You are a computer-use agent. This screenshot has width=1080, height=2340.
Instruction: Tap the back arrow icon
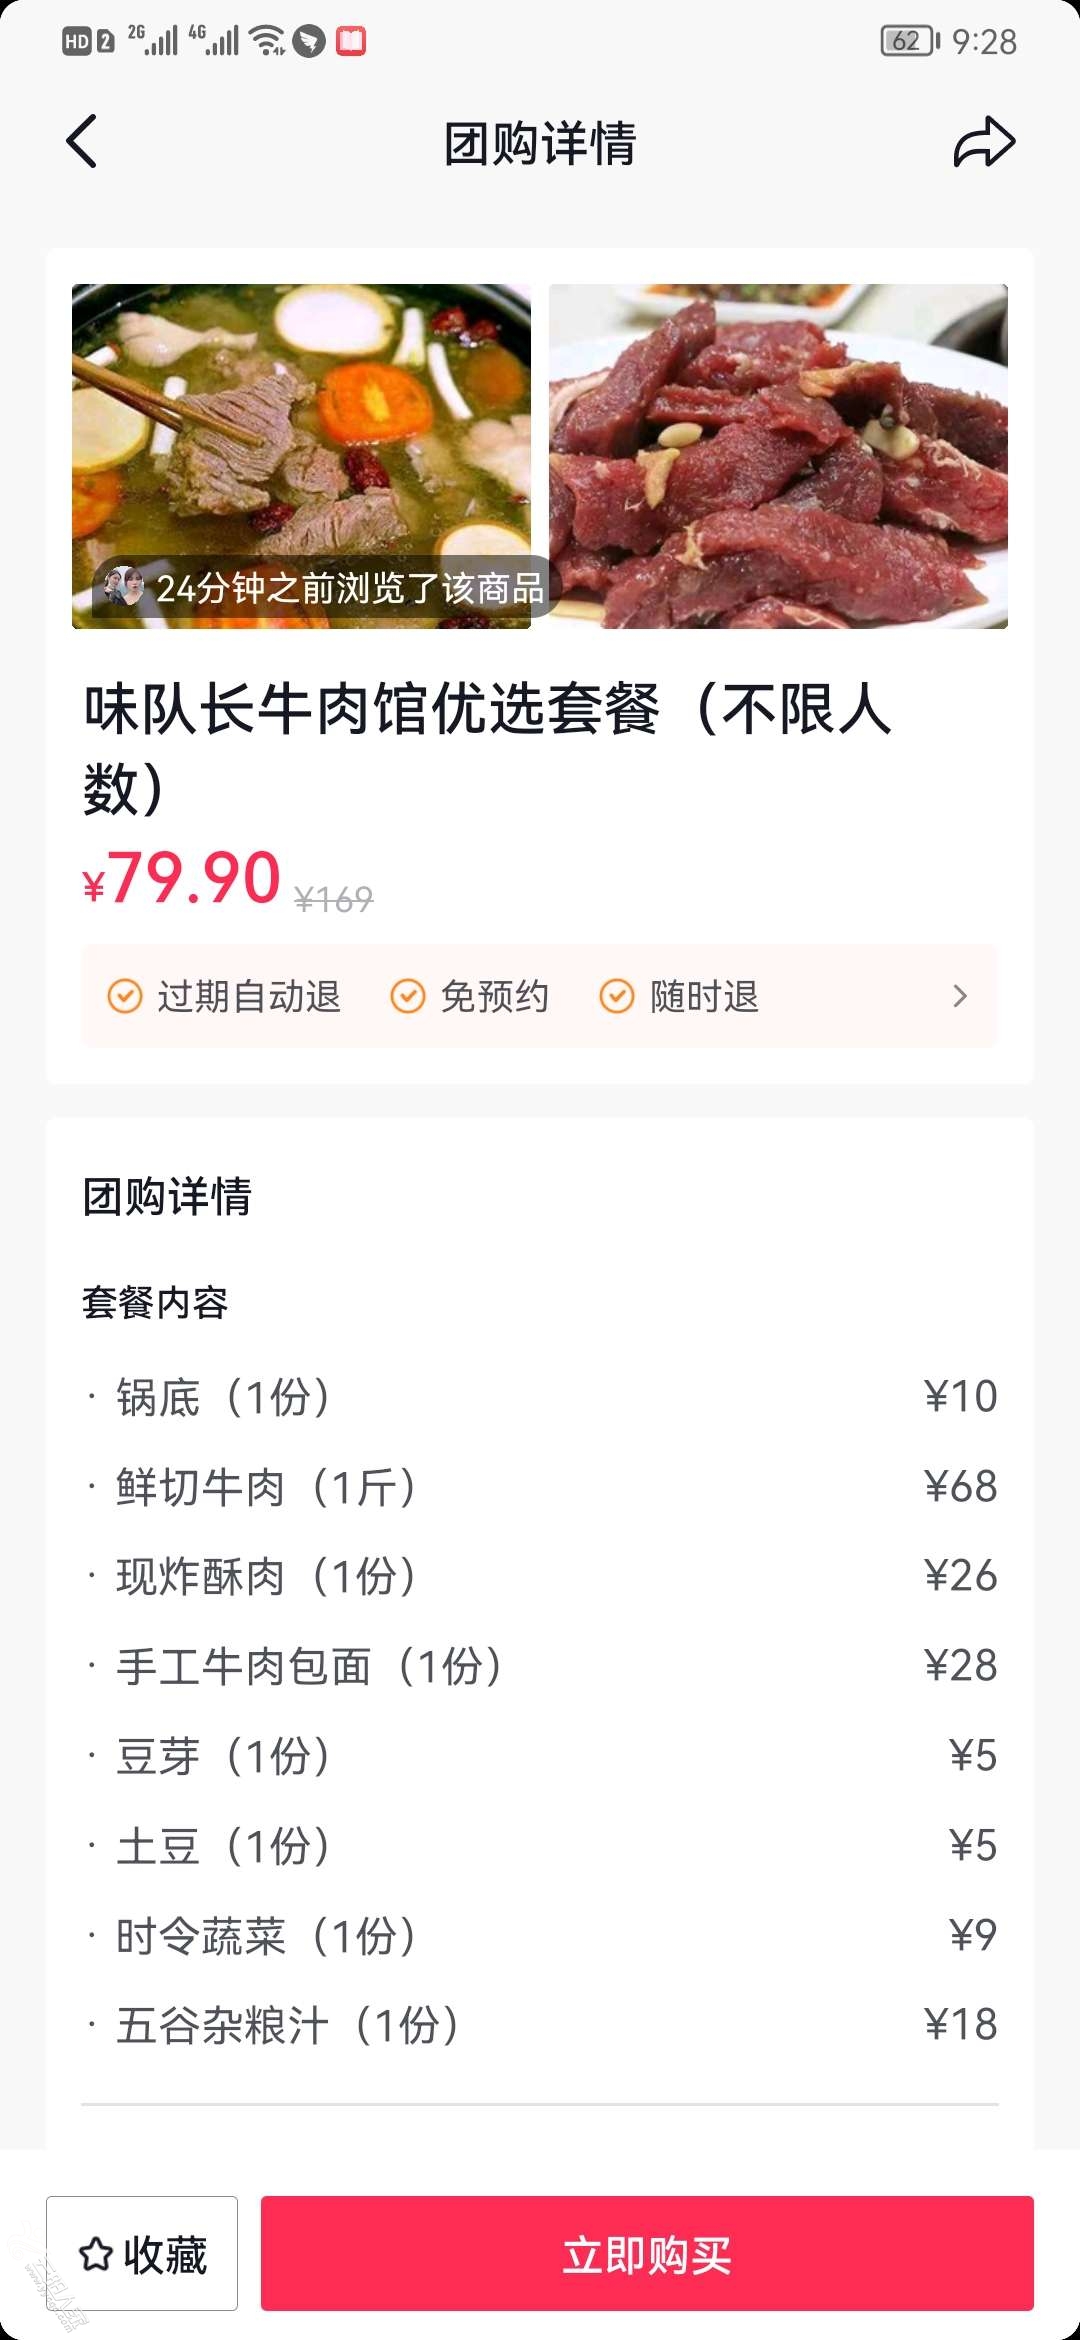pyautogui.click(x=82, y=141)
